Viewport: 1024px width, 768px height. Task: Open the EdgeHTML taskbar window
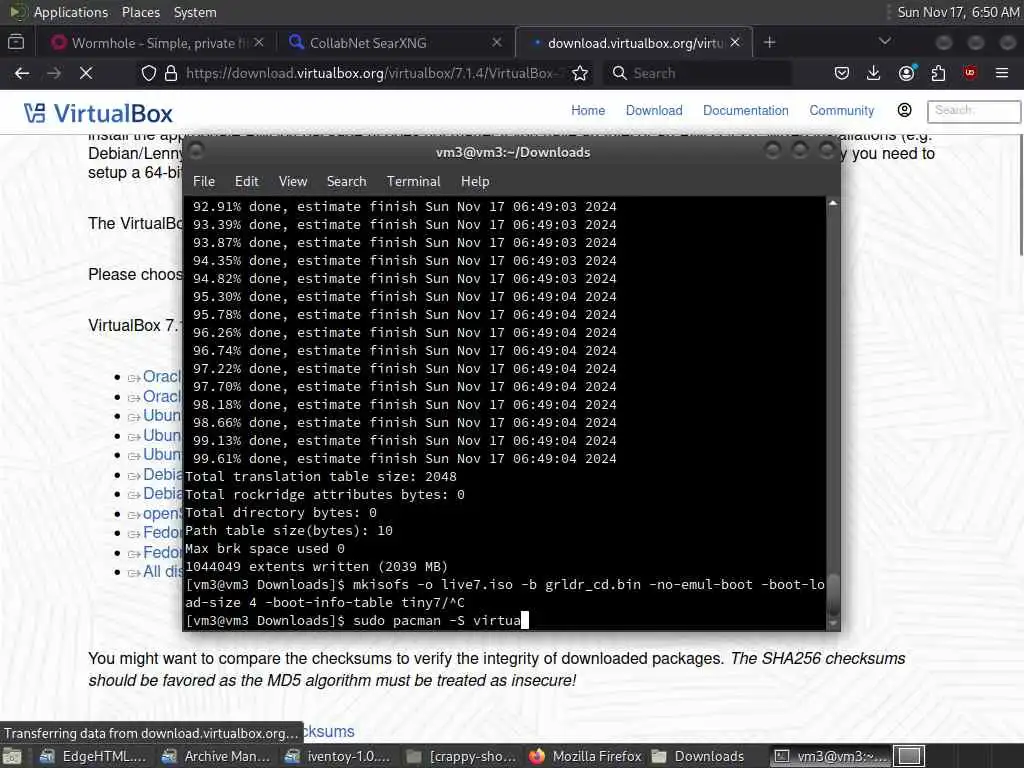[x=93, y=756]
